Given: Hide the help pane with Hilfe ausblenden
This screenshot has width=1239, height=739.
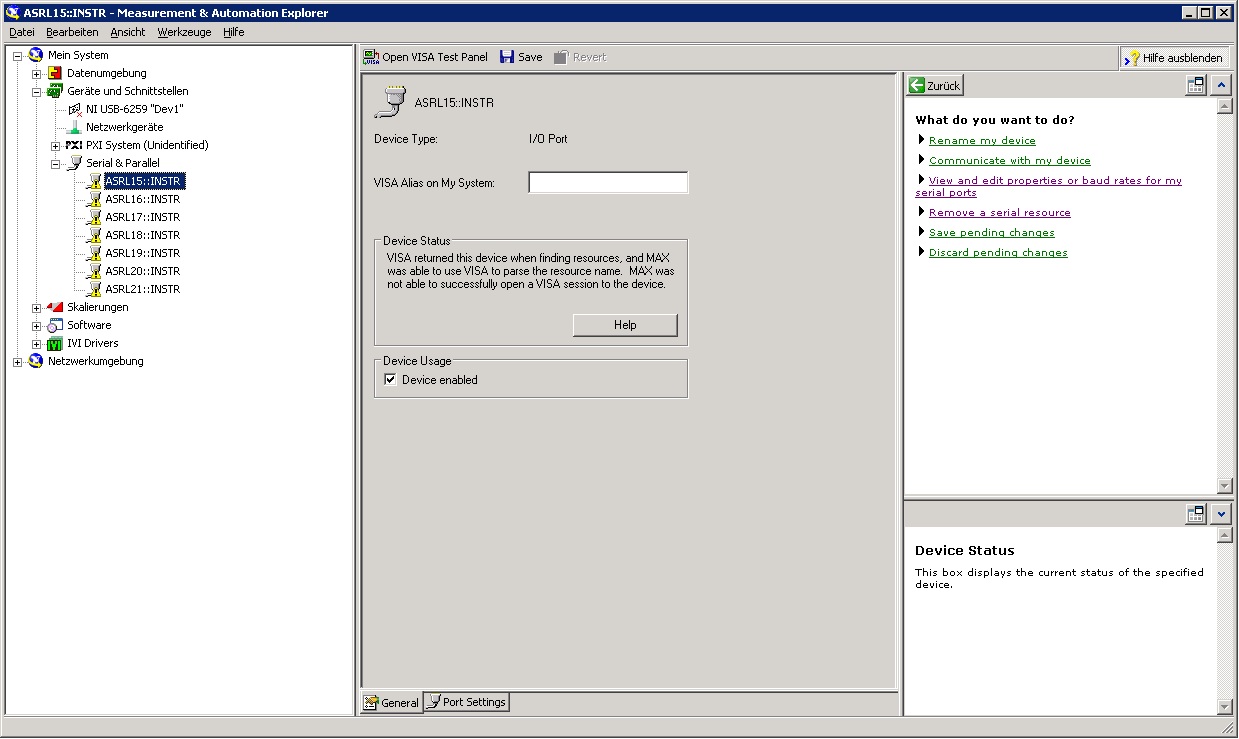Looking at the screenshot, I should [x=1174, y=58].
